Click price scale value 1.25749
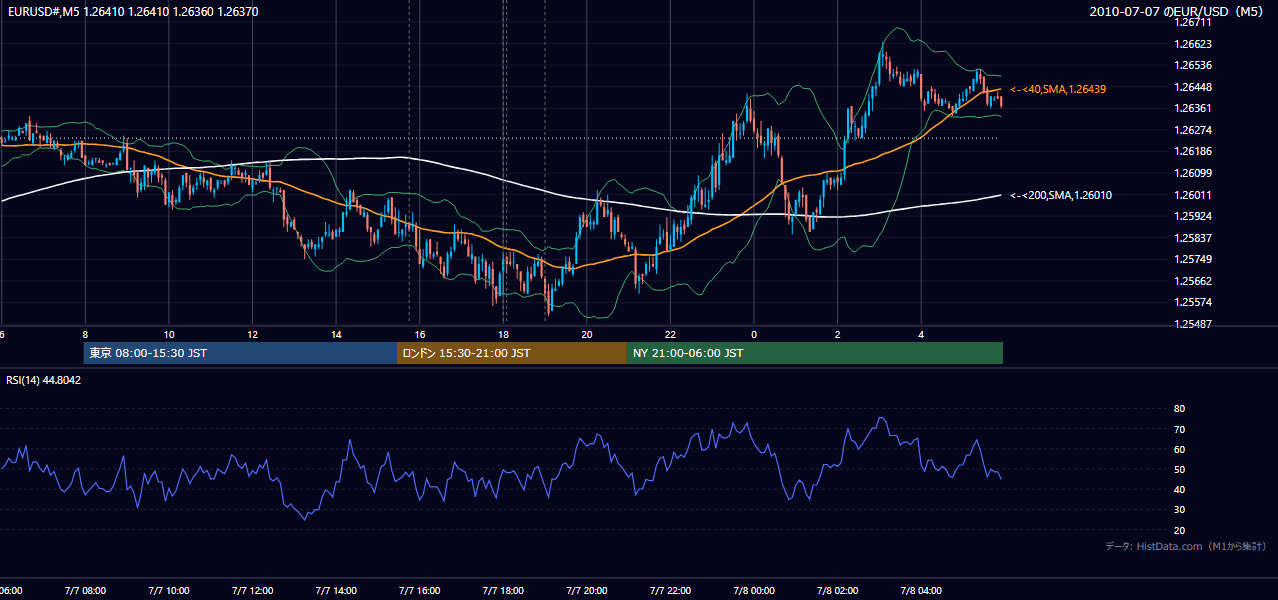The width and height of the screenshot is (1278, 600). click(1193, 259)
